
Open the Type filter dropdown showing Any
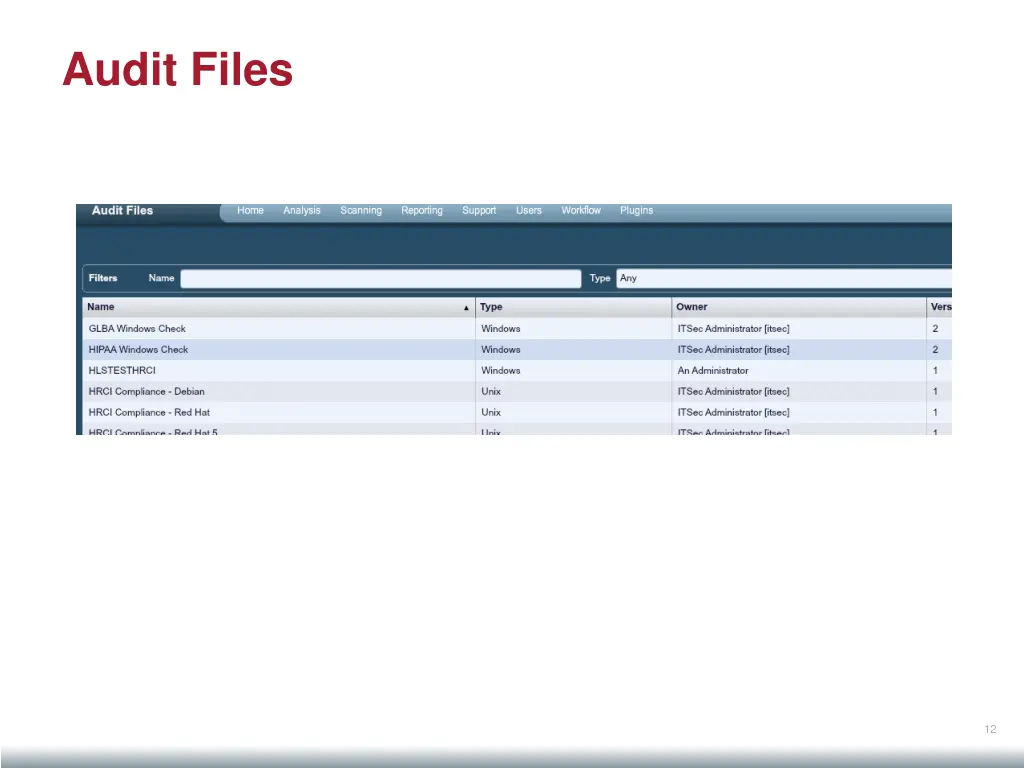784,278
